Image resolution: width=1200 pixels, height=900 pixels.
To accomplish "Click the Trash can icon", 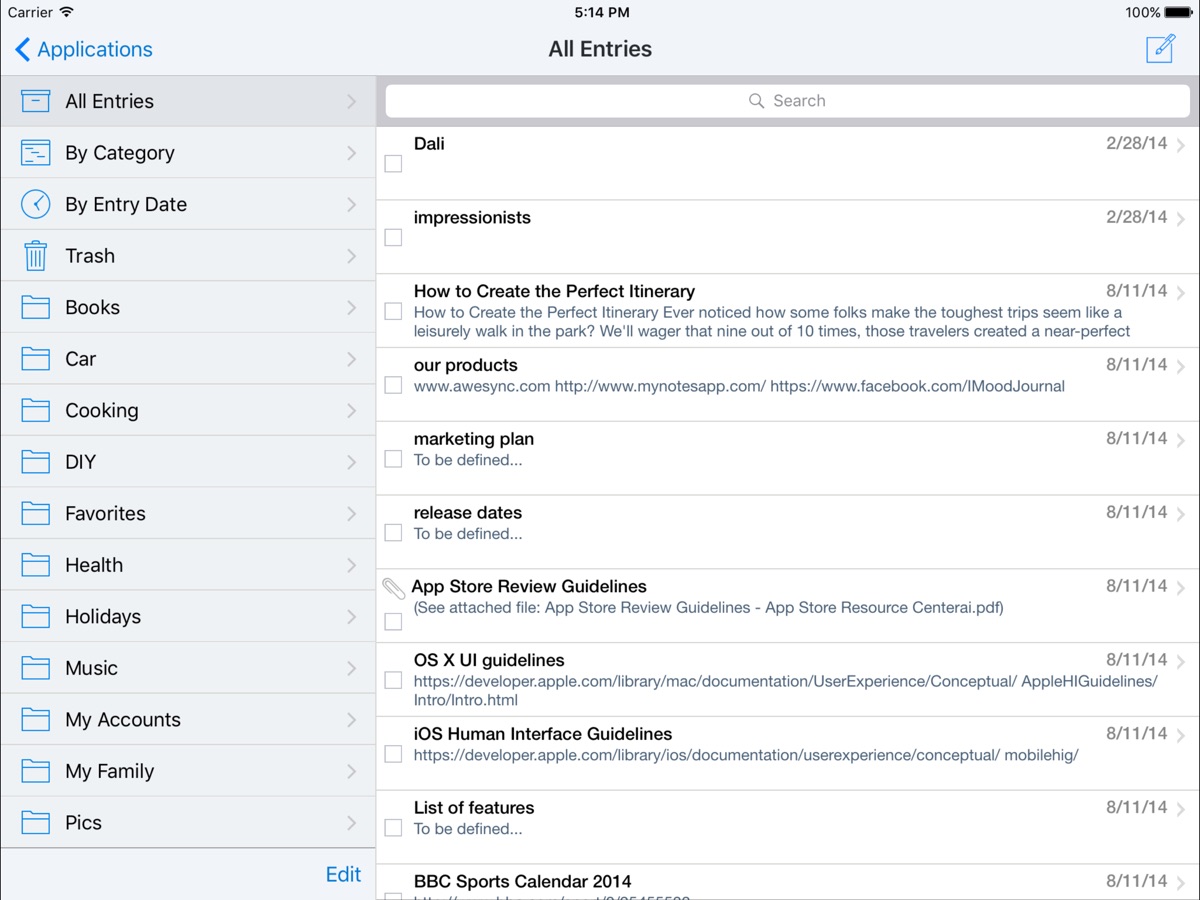I will [36, 256].
